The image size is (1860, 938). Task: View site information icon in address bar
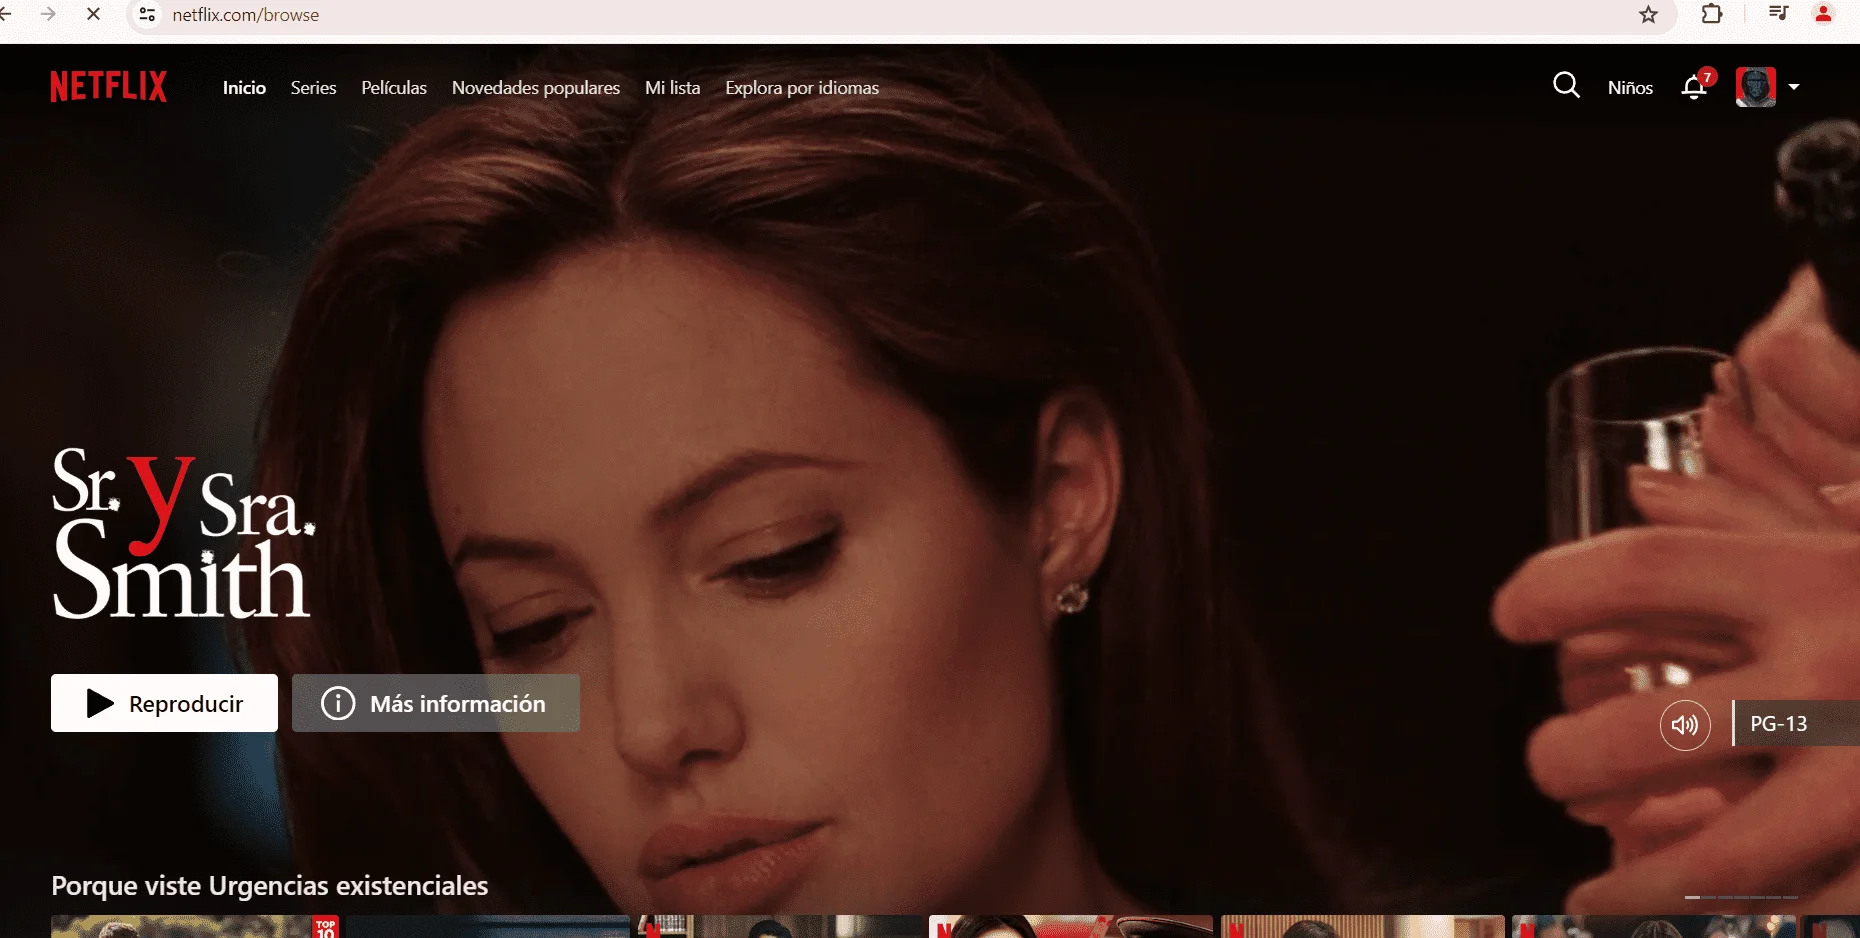tap(148, 15)
